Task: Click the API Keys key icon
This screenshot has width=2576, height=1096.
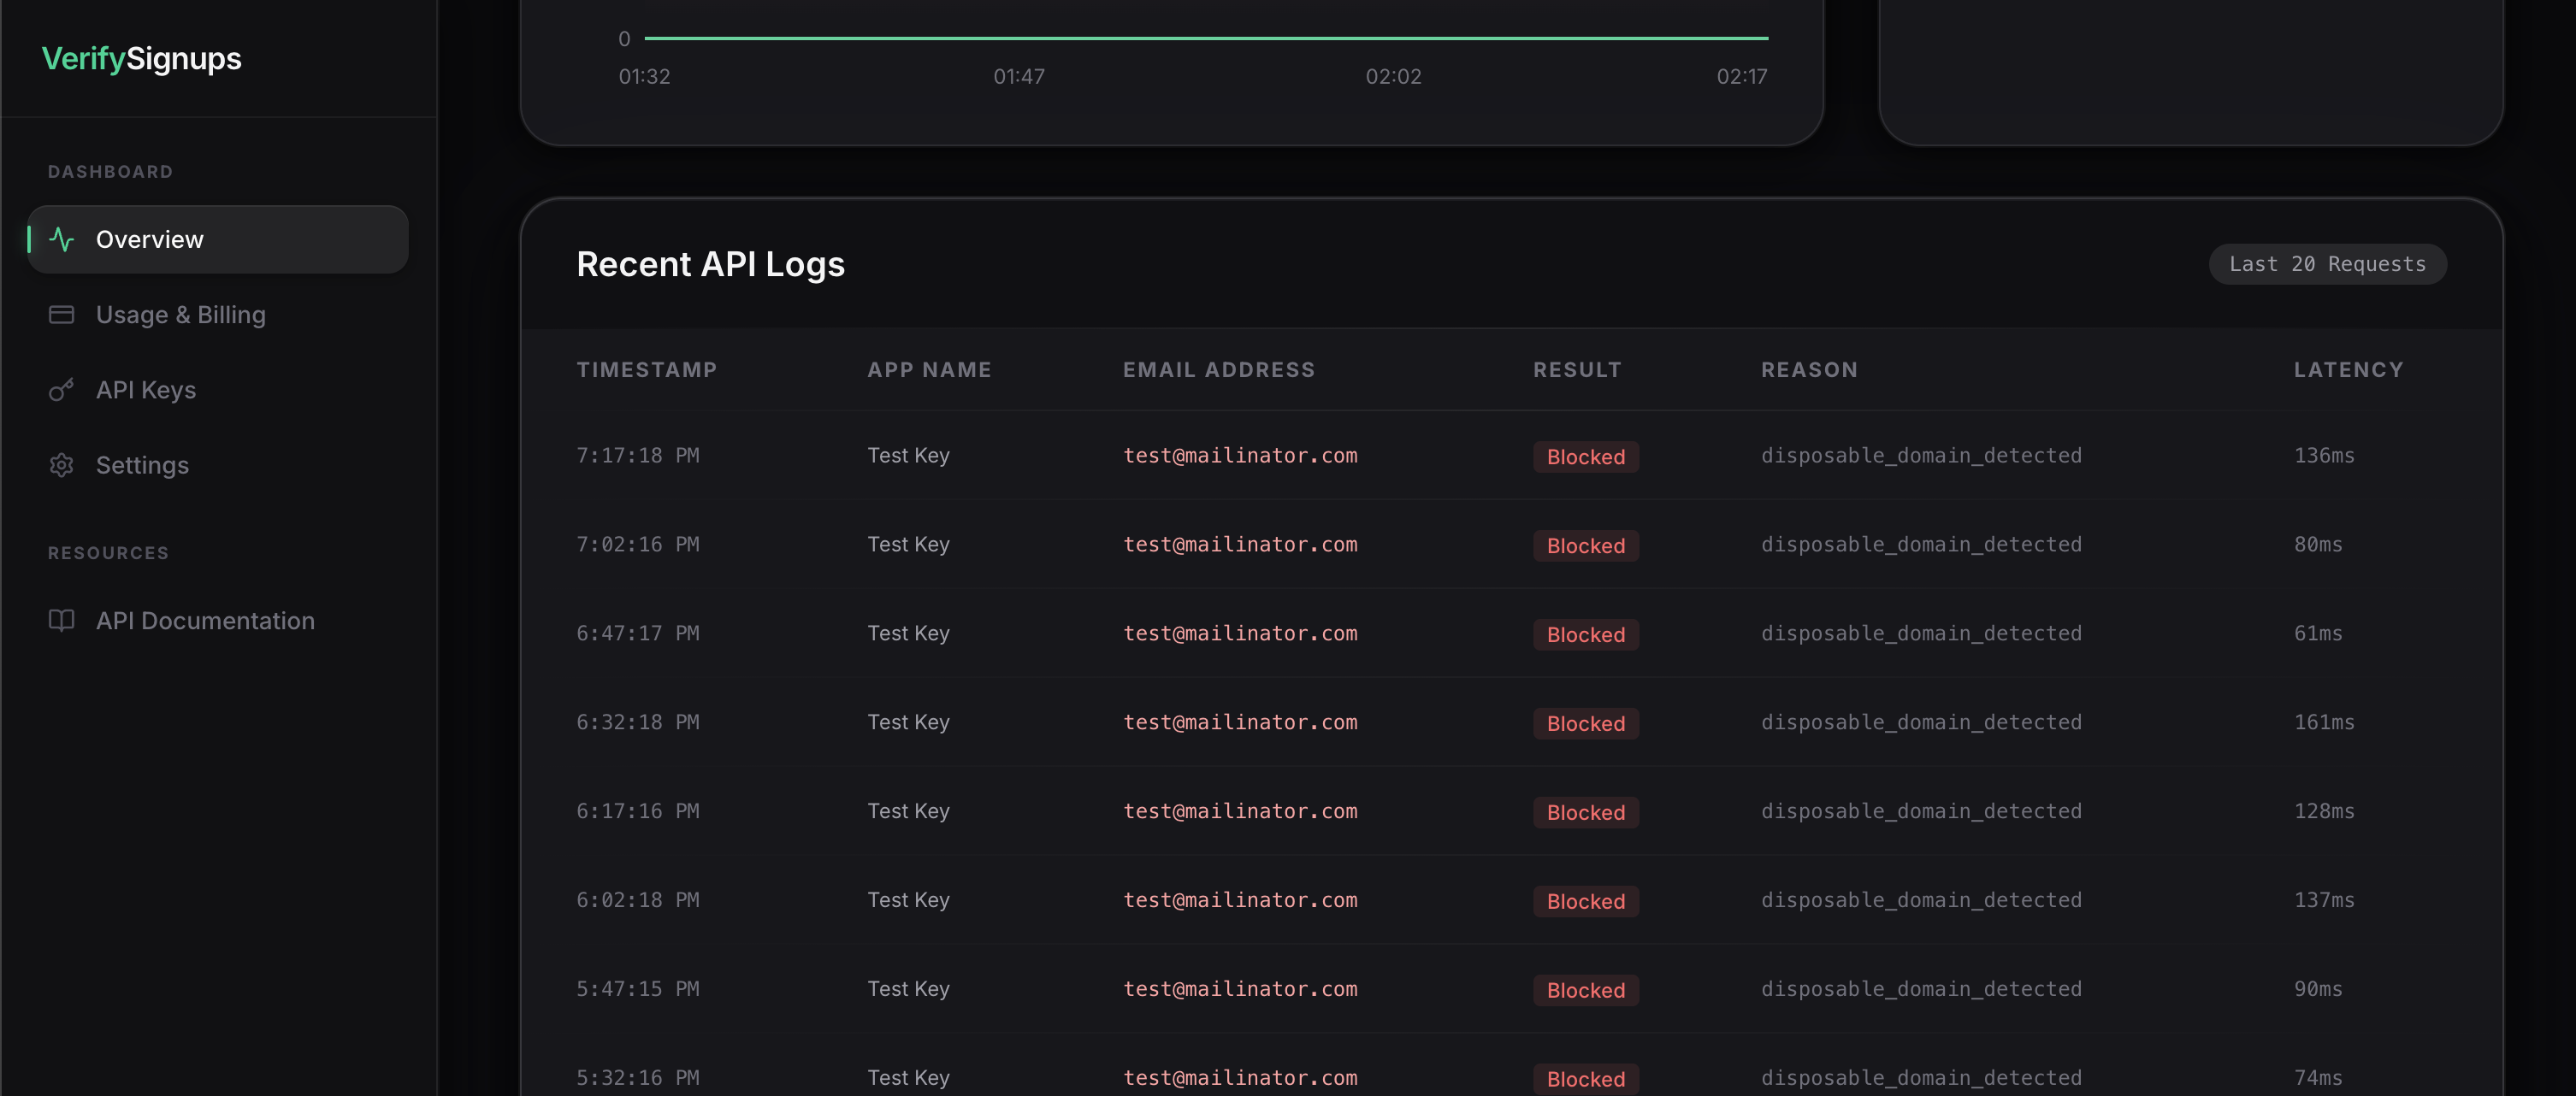Action: point(62,390)
